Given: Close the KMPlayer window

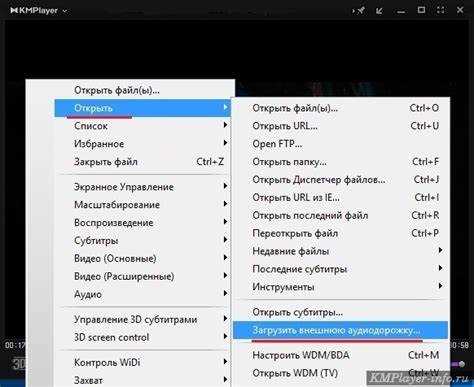Looking at the screenshot, I should coord(460,10).
